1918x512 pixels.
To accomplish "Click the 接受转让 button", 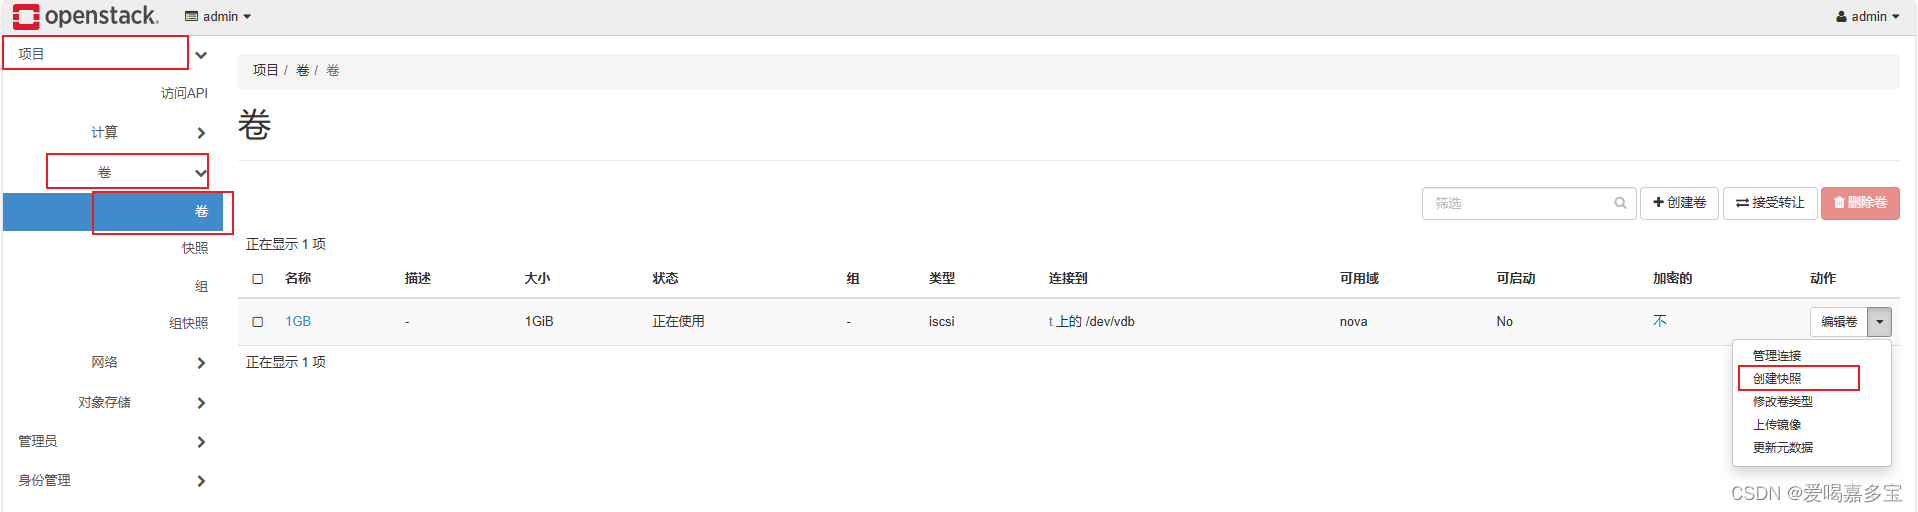I will (x=1770, y=203).
